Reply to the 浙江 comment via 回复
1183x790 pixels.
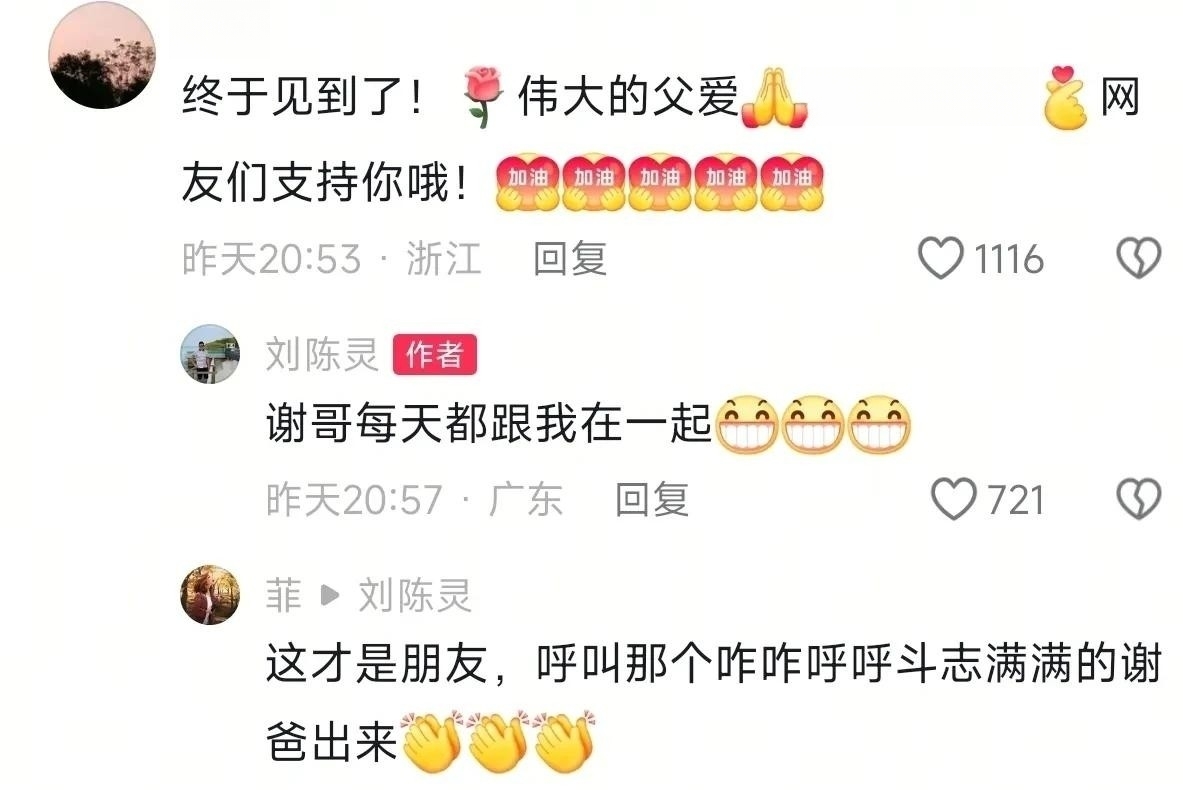point(570,259)
